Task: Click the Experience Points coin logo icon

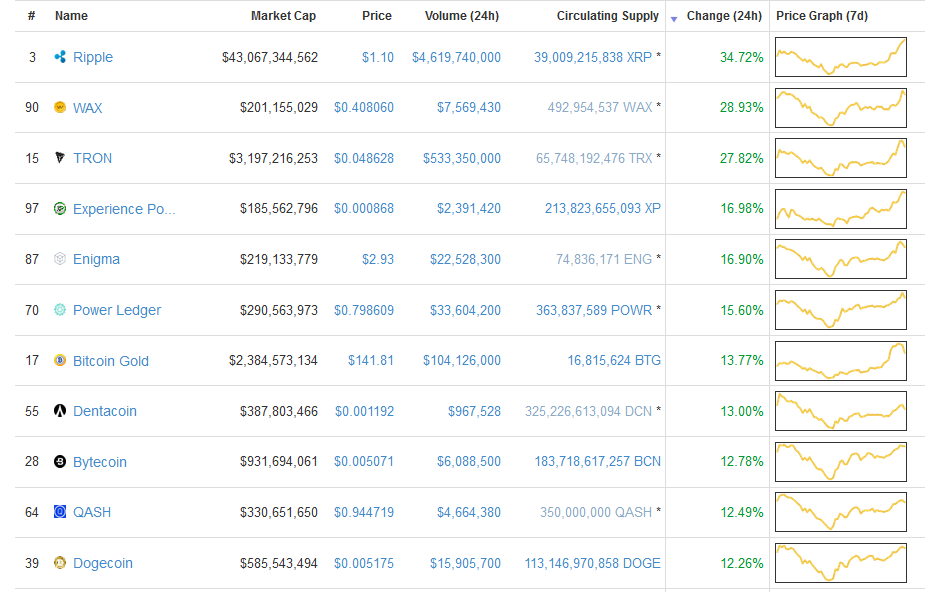Action: [60, 209]
